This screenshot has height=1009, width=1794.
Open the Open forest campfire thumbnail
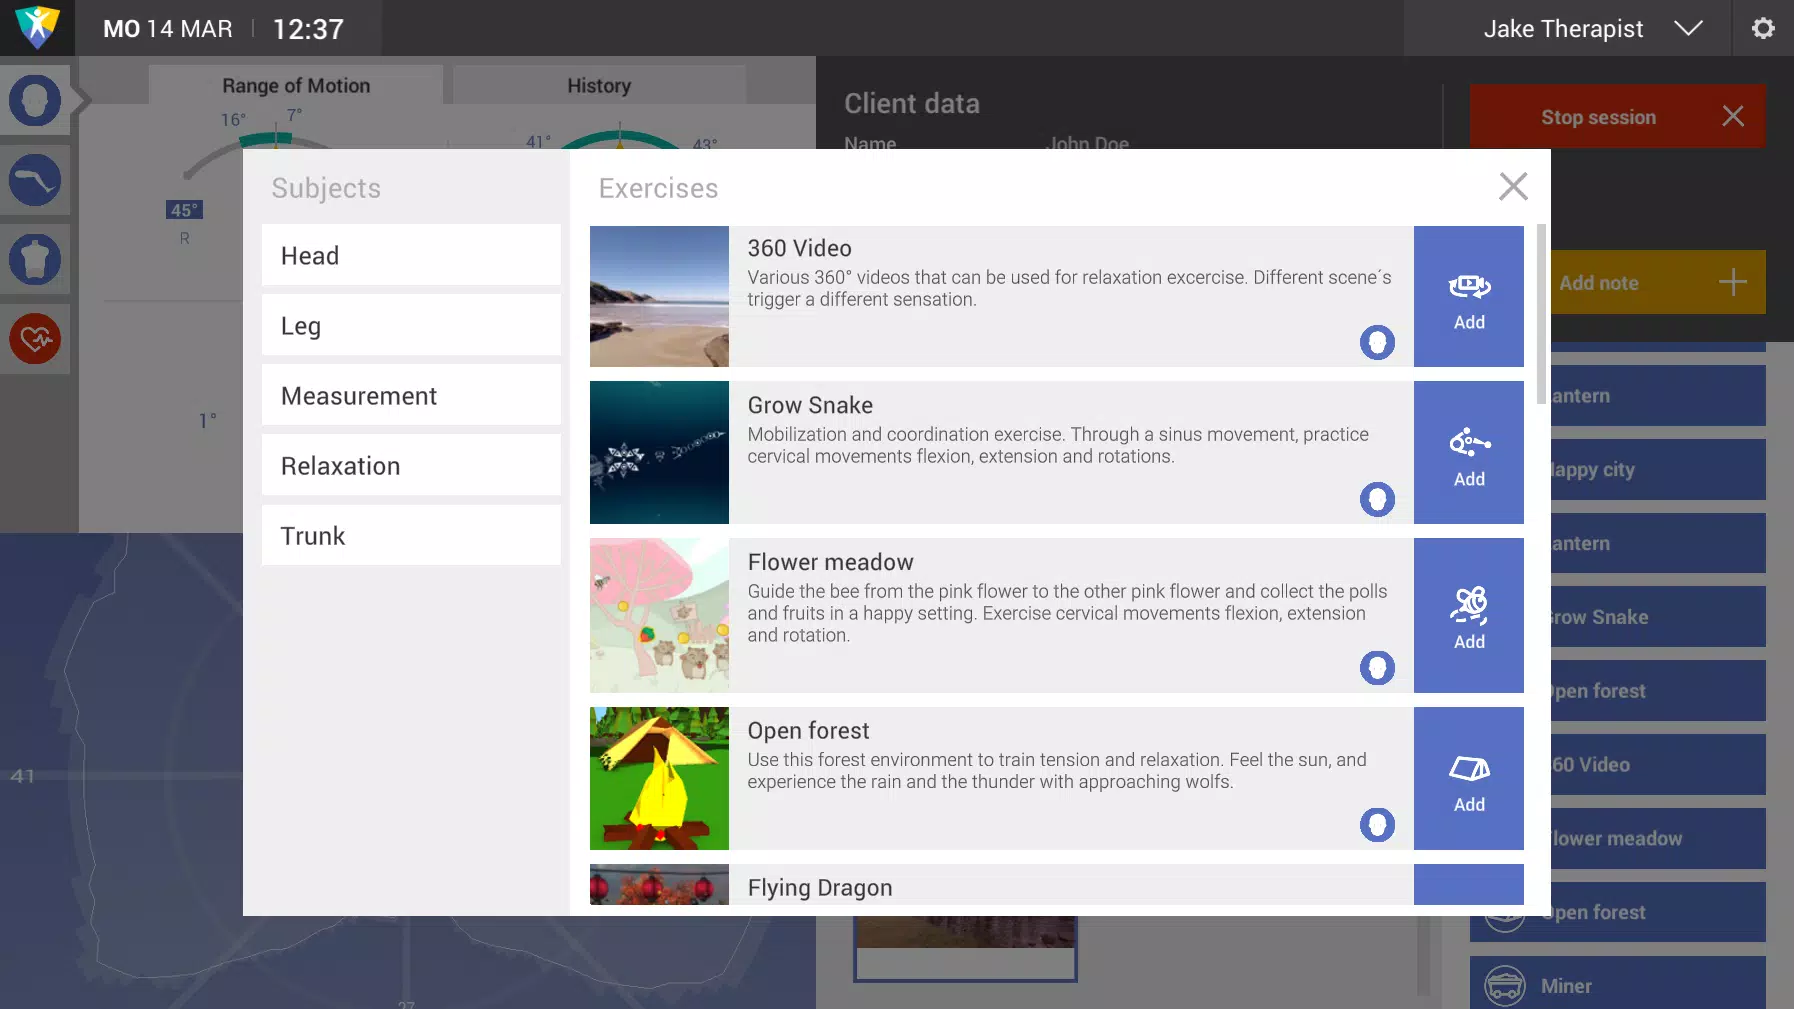[x=659, y=779]
